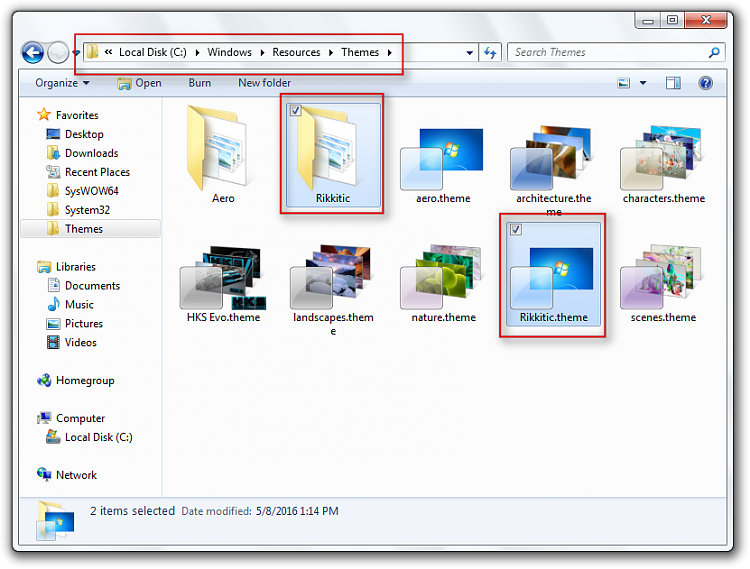
Task: Open SysWOW64 in the navigation pane
Action: [x=82, y=191]
